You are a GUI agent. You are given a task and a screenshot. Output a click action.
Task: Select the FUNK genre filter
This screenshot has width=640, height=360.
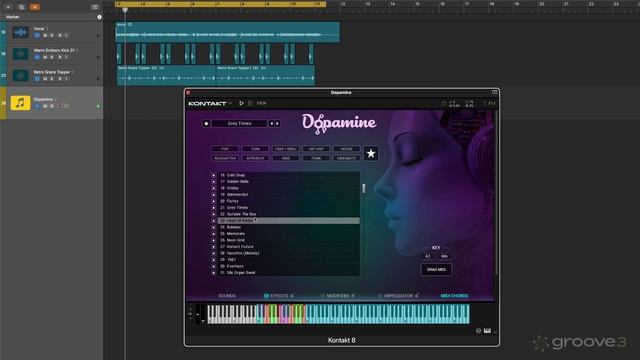pyautogui.click(x=316, y=158)
